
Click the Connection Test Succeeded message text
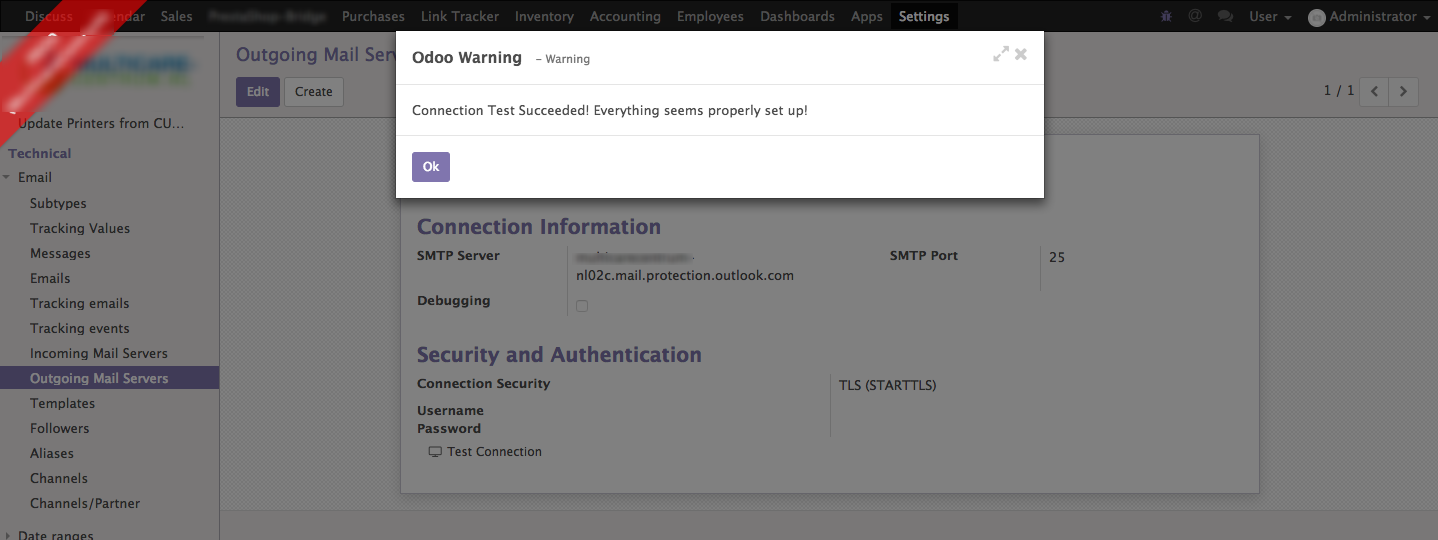point(610,110)
